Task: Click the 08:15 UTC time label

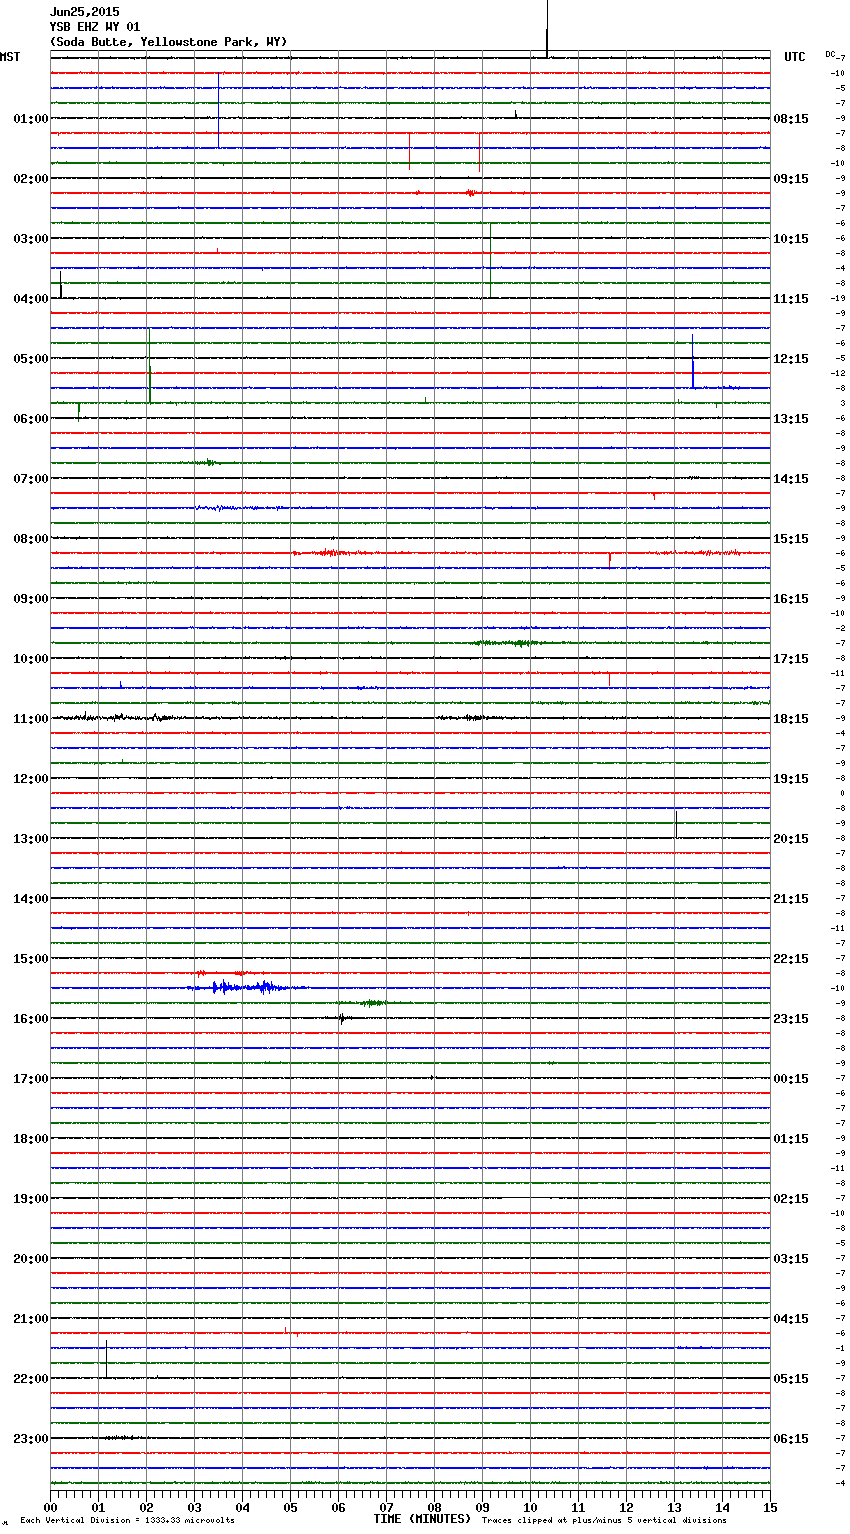Action: pyautogui.click(x=791, y=119)
